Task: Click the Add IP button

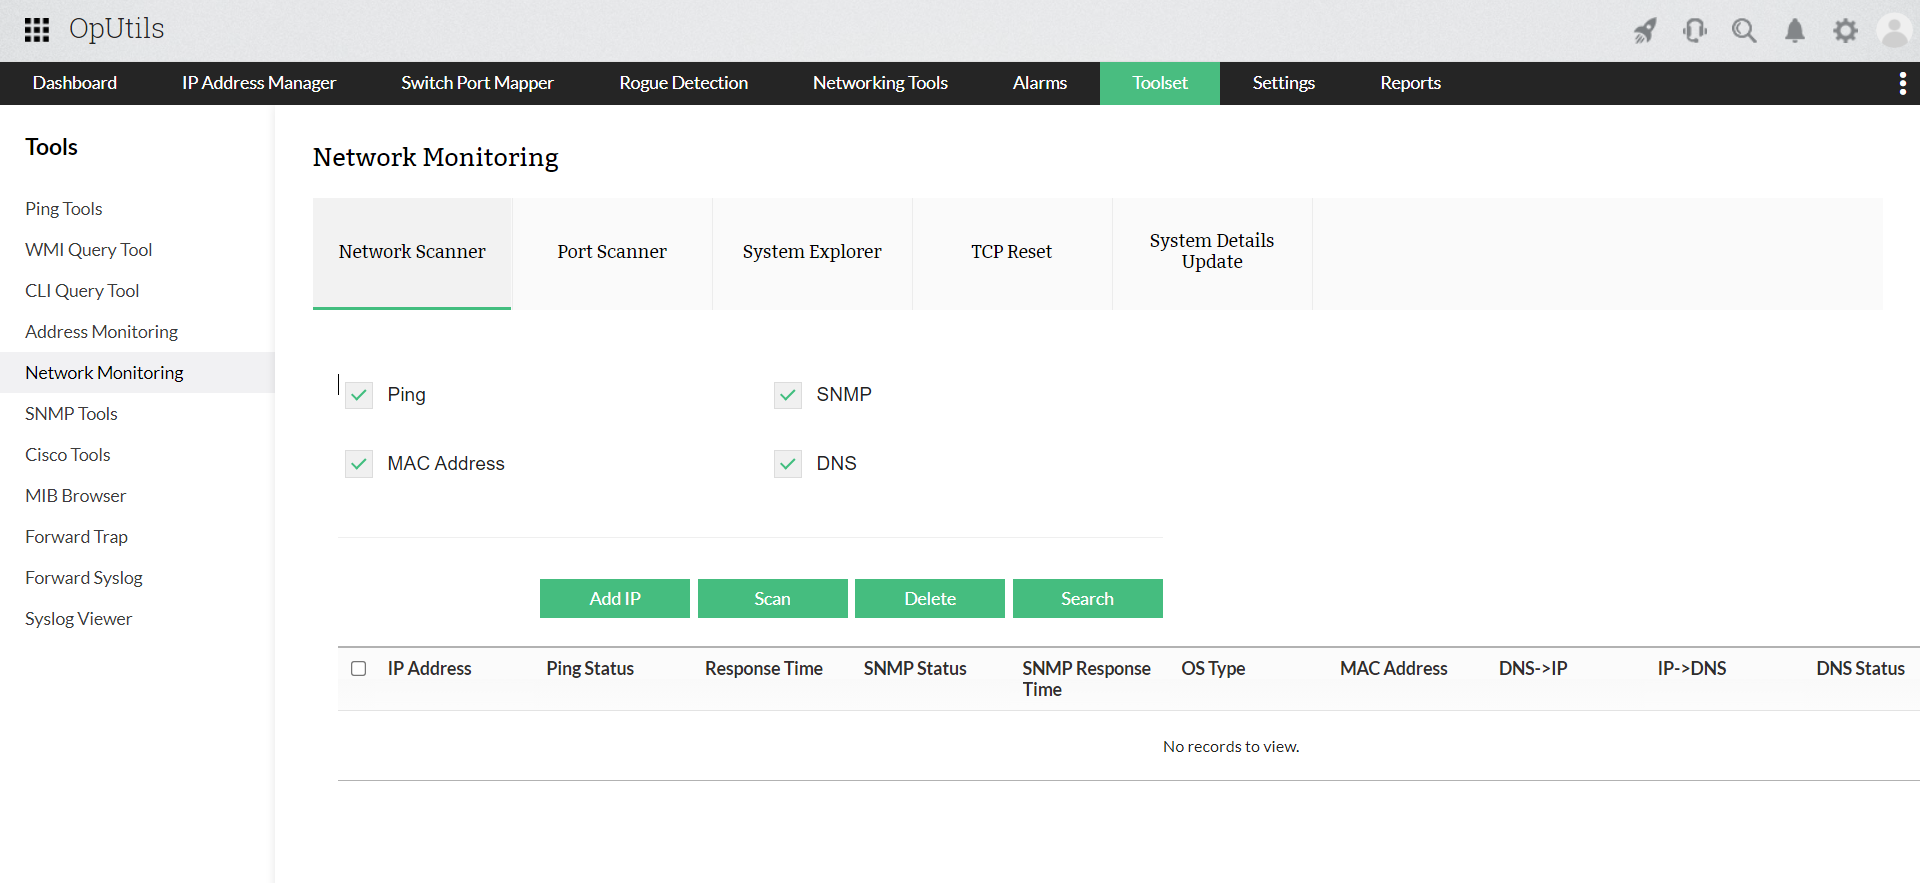Action: click(615, 599)
